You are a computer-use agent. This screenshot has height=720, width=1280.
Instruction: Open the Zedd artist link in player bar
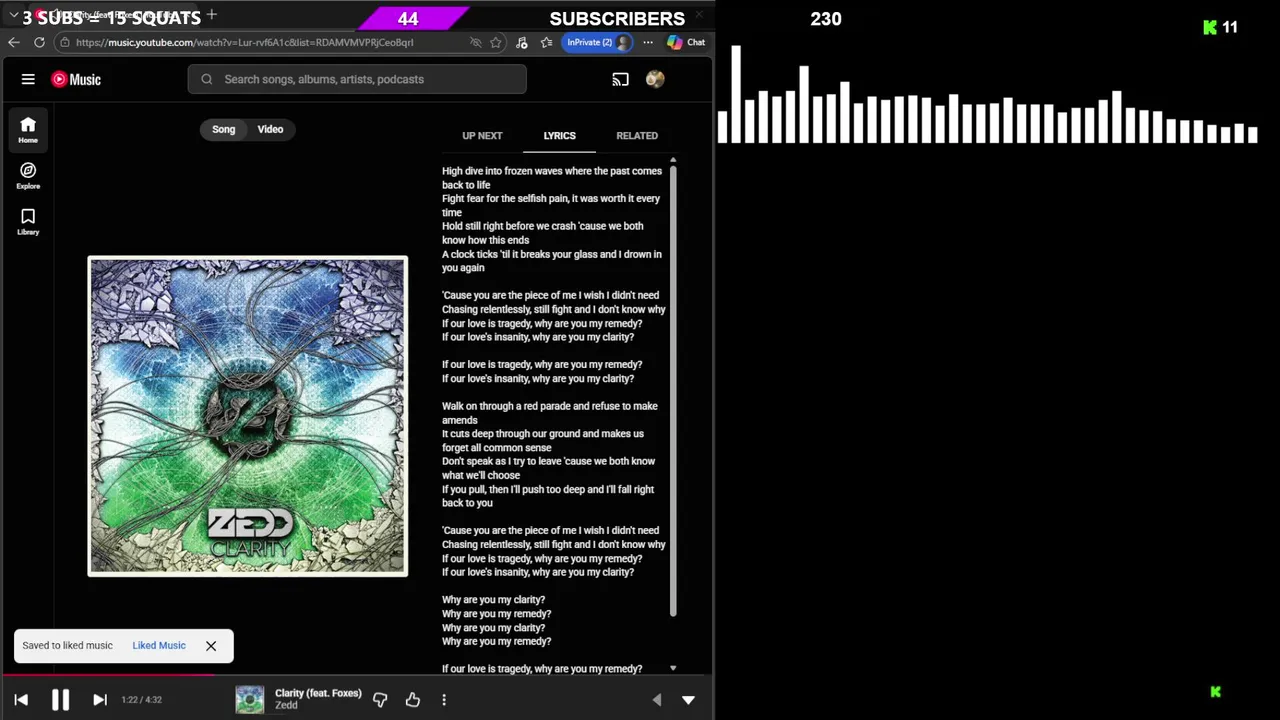coord(286,706)
